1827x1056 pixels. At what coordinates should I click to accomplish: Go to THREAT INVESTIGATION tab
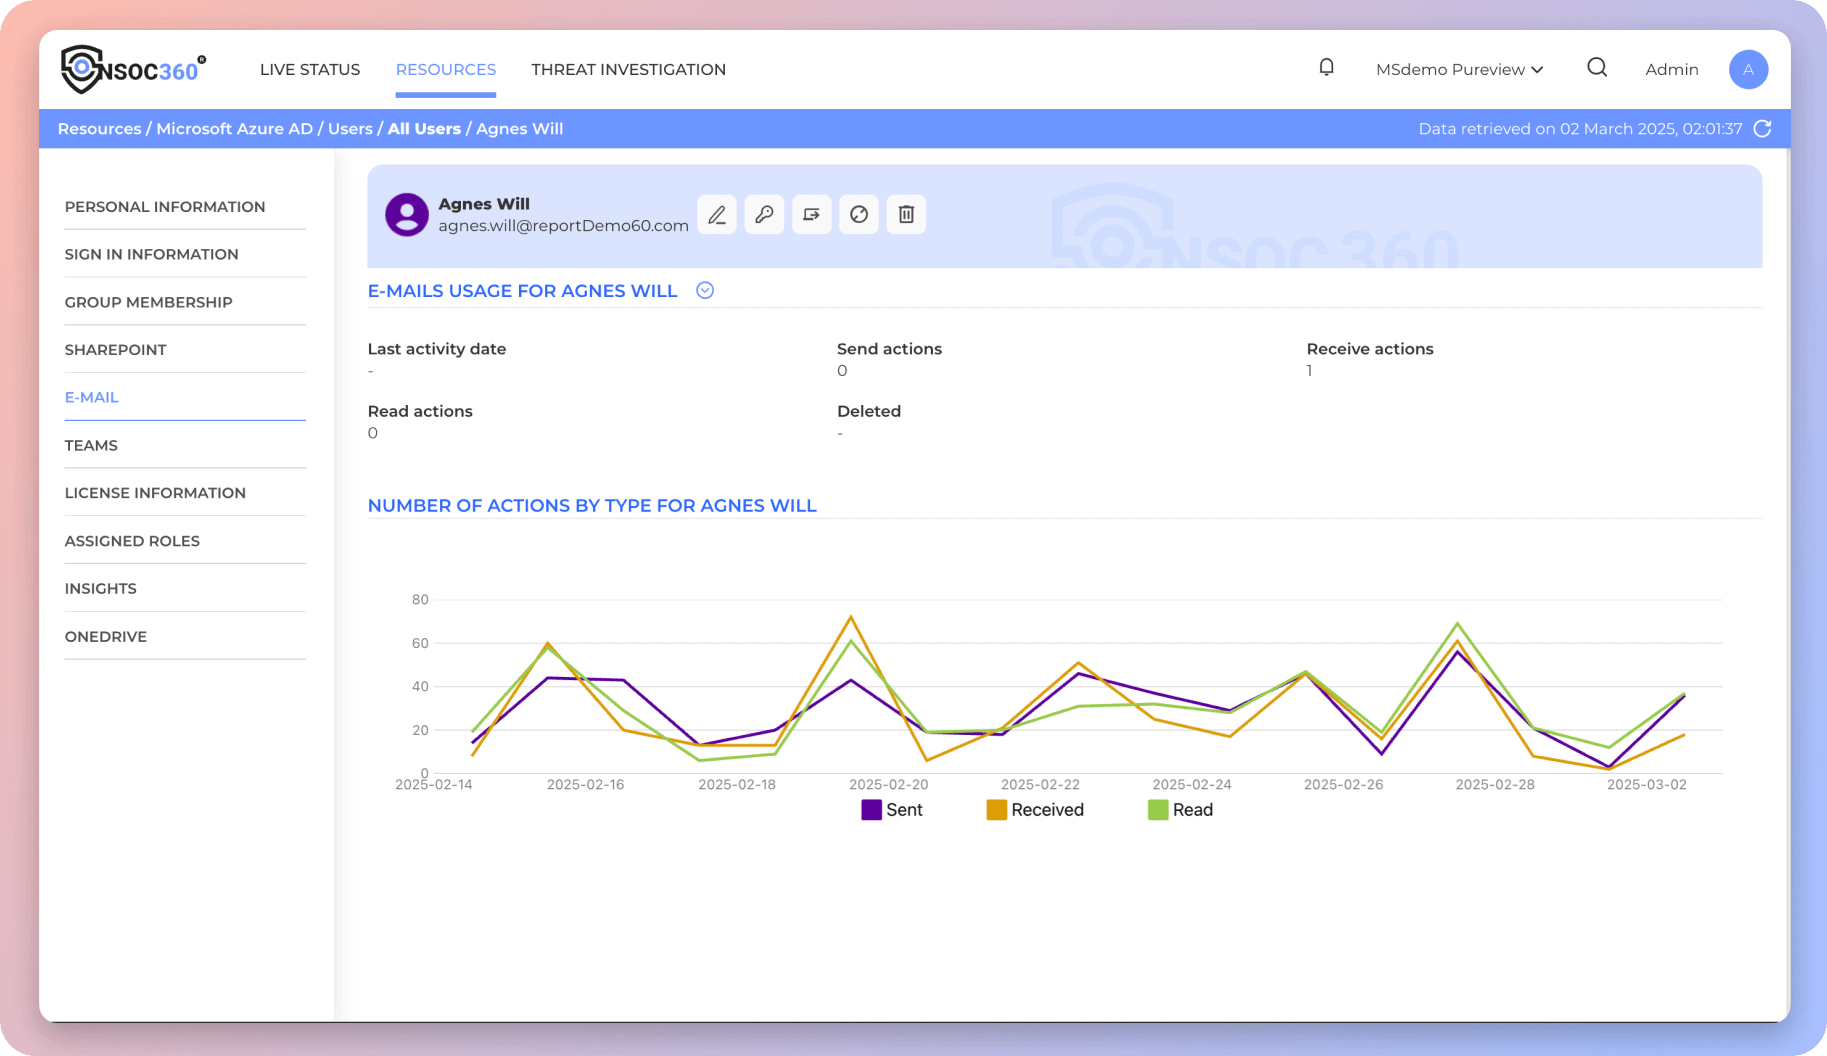(628, 69)
